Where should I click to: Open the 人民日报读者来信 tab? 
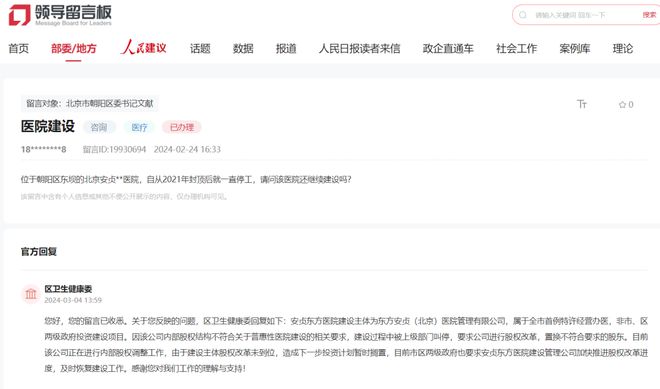(x=359, y=48)
